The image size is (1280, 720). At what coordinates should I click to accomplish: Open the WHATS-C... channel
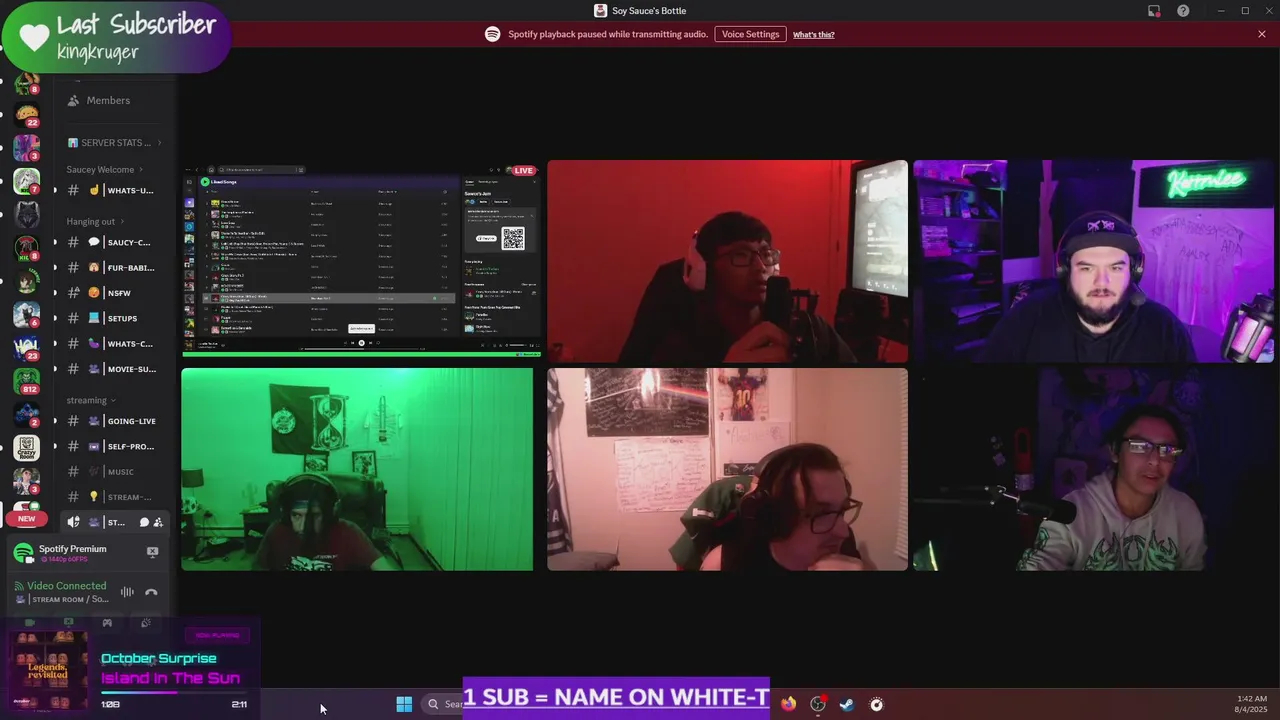[113, 343]
